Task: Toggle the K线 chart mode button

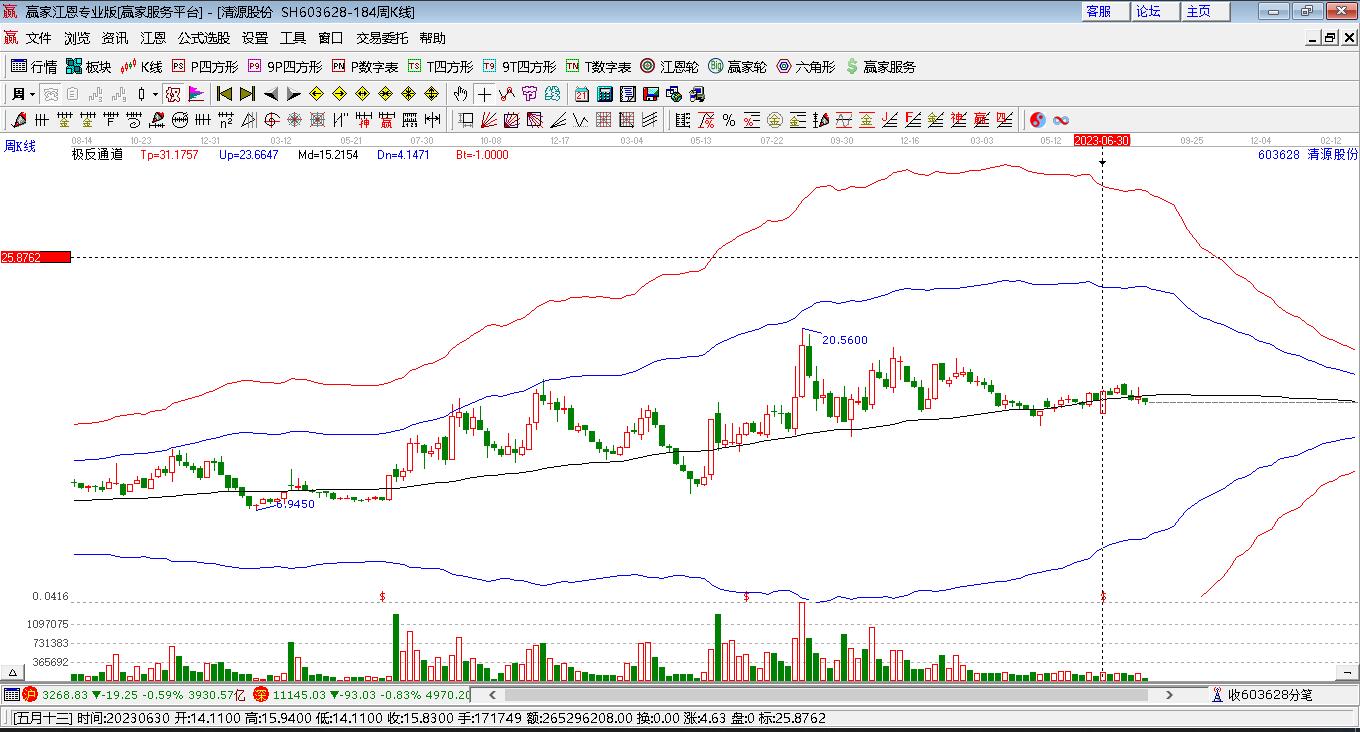Action: coord(141,67)
